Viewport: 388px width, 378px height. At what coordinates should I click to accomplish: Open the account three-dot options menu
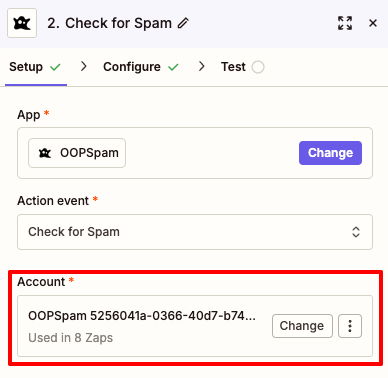pyautogui.click(x=350, y=326)
